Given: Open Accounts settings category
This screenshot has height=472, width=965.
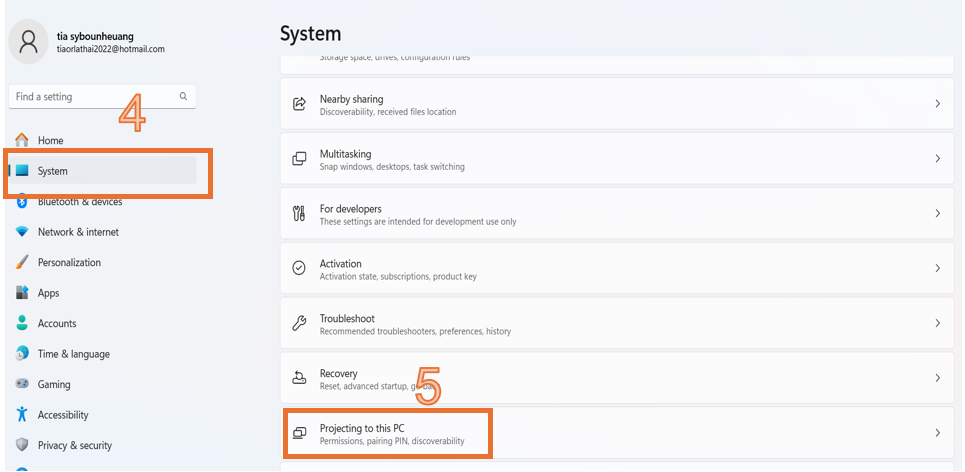Looking at the screenshot, I should pos(57,324).
